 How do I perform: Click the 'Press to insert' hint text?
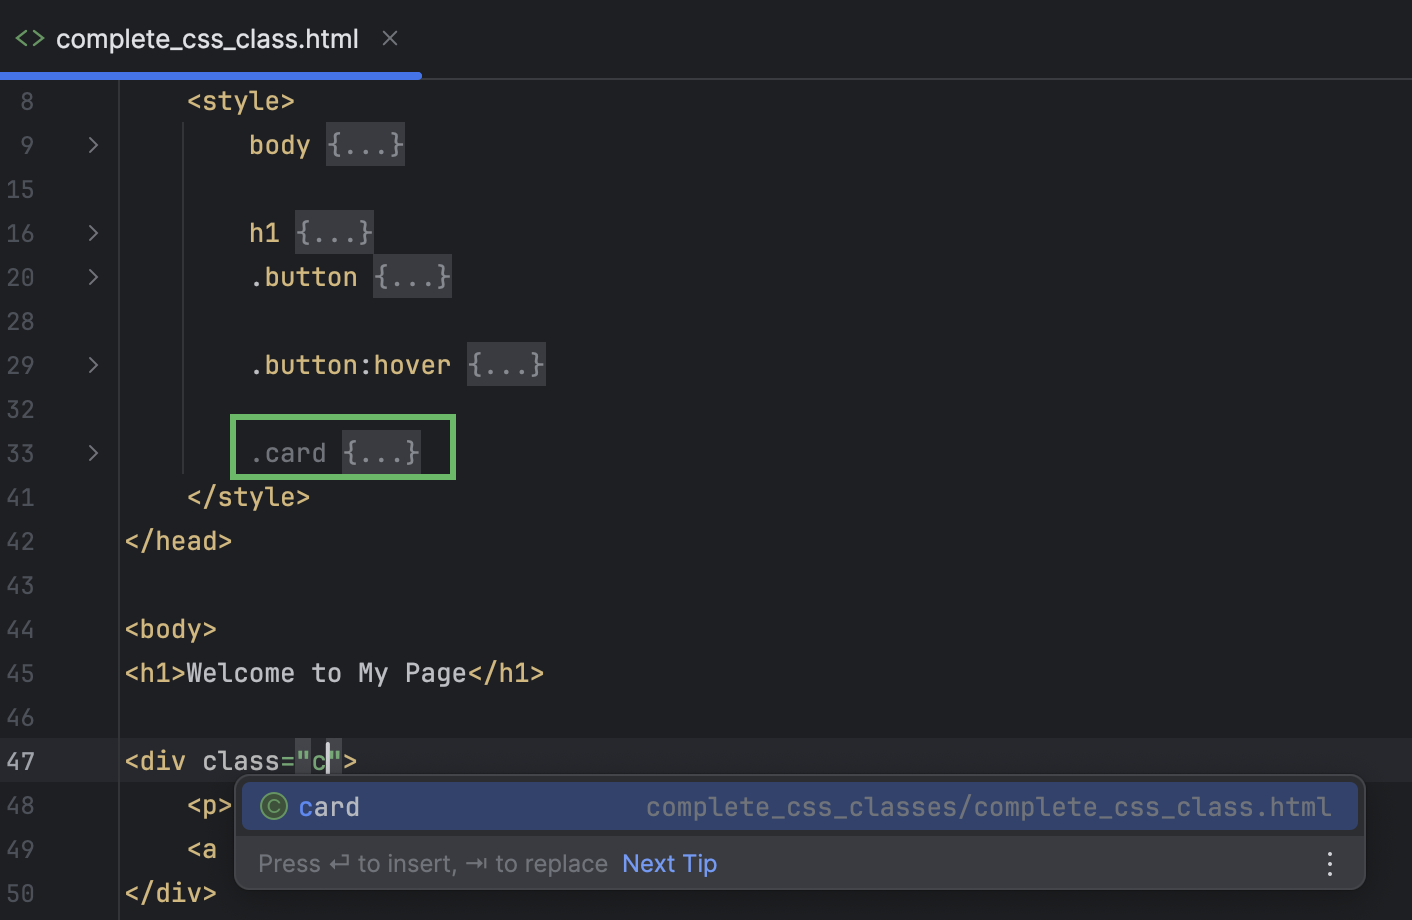pyautogui.click(x=432, y=863)
